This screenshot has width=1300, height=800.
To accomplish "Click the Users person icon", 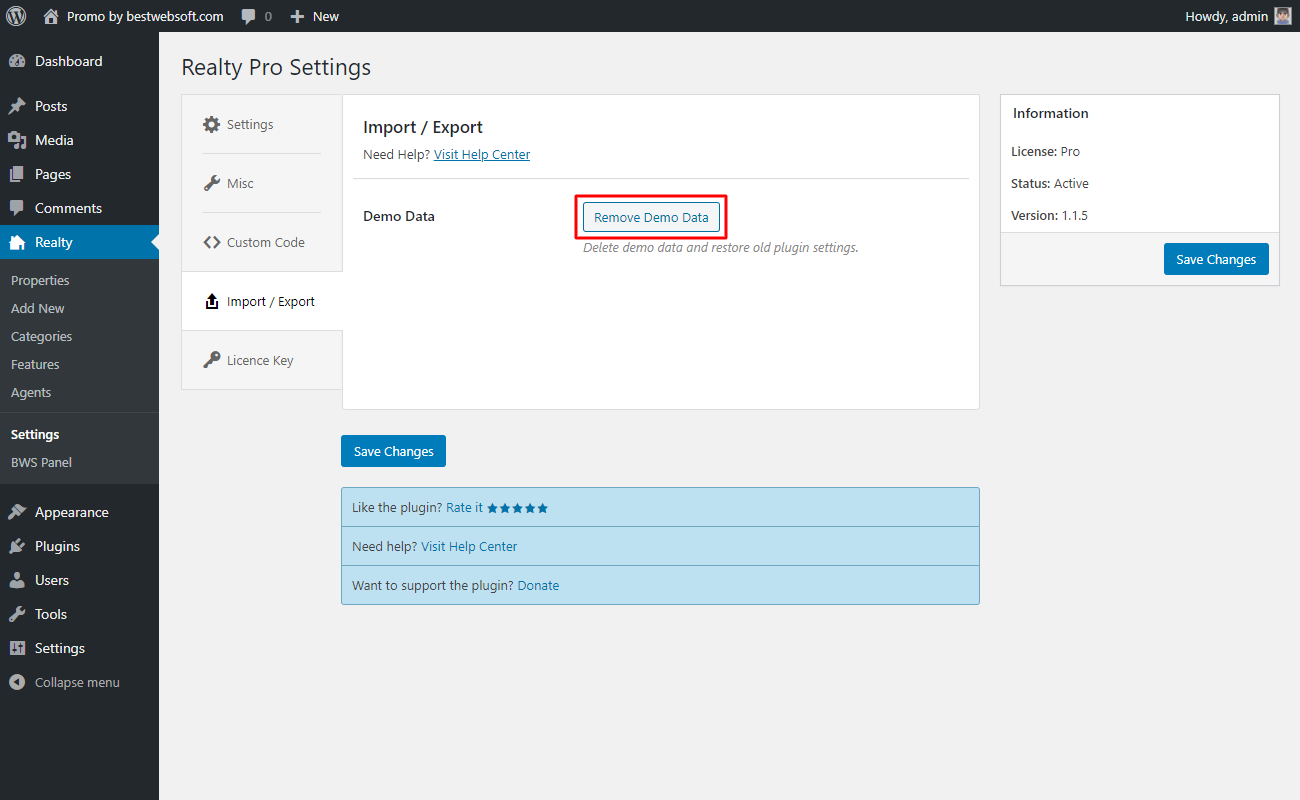I will (x=17, y=580).
